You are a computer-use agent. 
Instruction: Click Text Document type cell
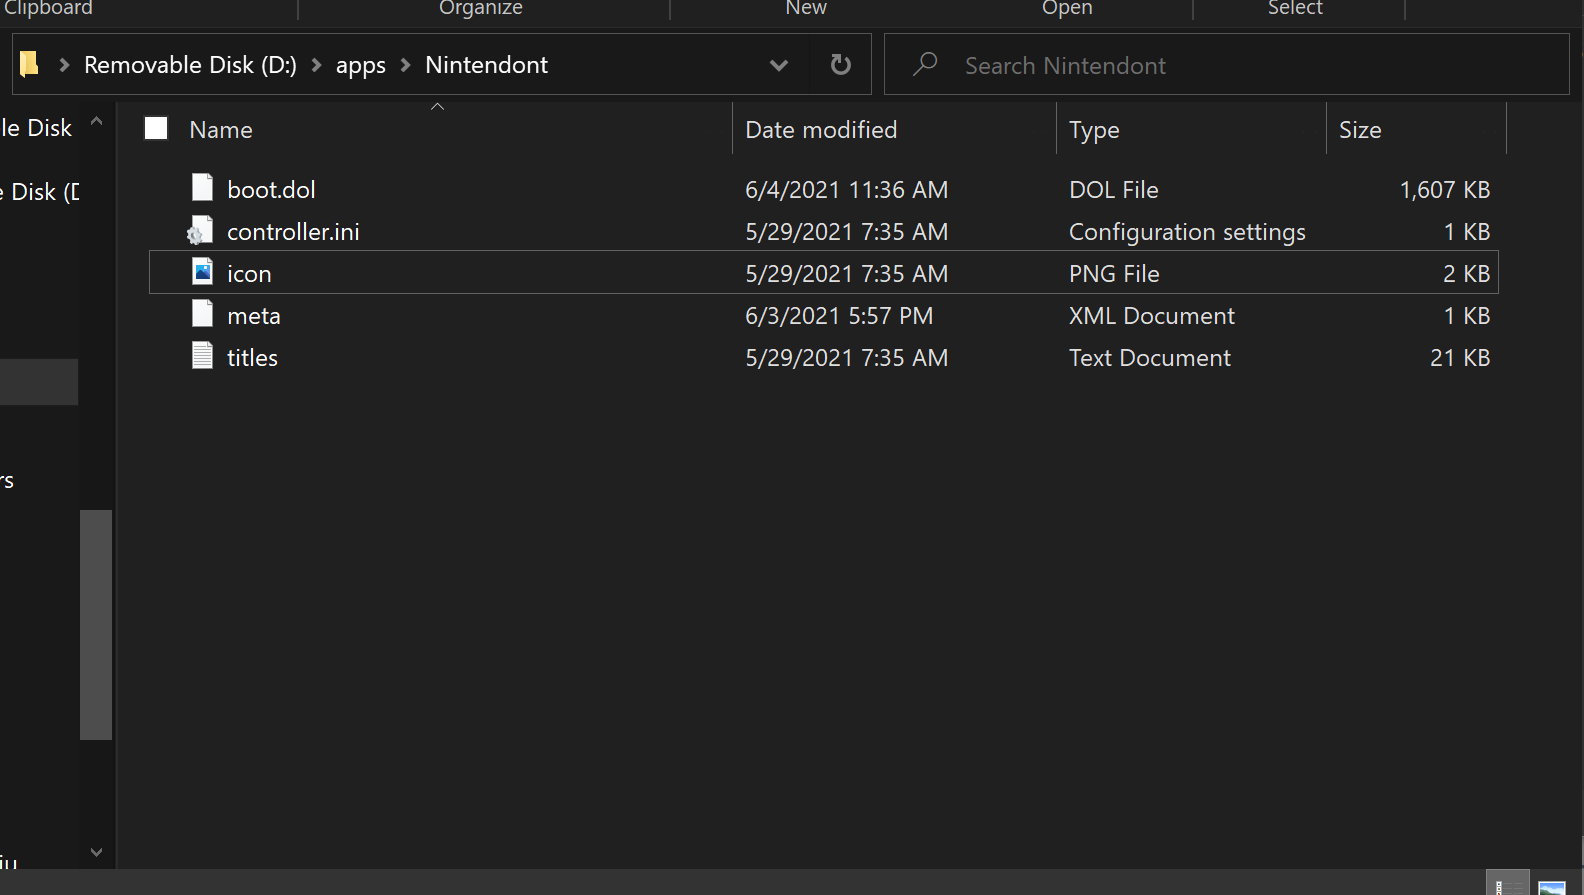click(1150, 357)
